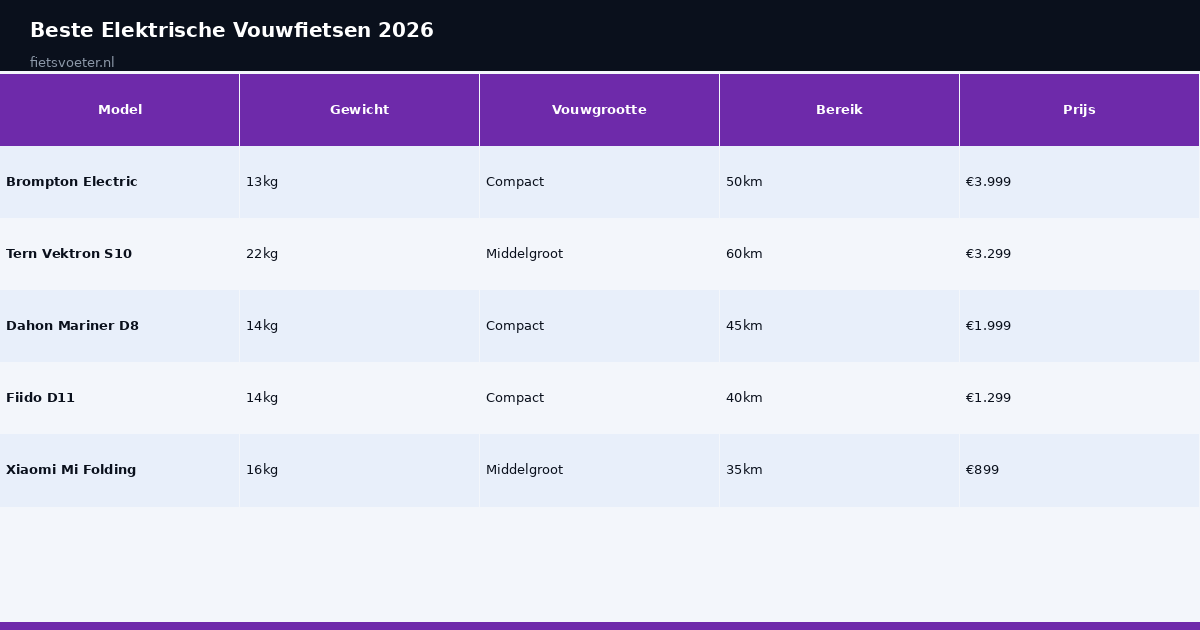The width and height of the screenshot is (1200, 630).
Task: Click the €3.299 price
Action: point(988,254)
